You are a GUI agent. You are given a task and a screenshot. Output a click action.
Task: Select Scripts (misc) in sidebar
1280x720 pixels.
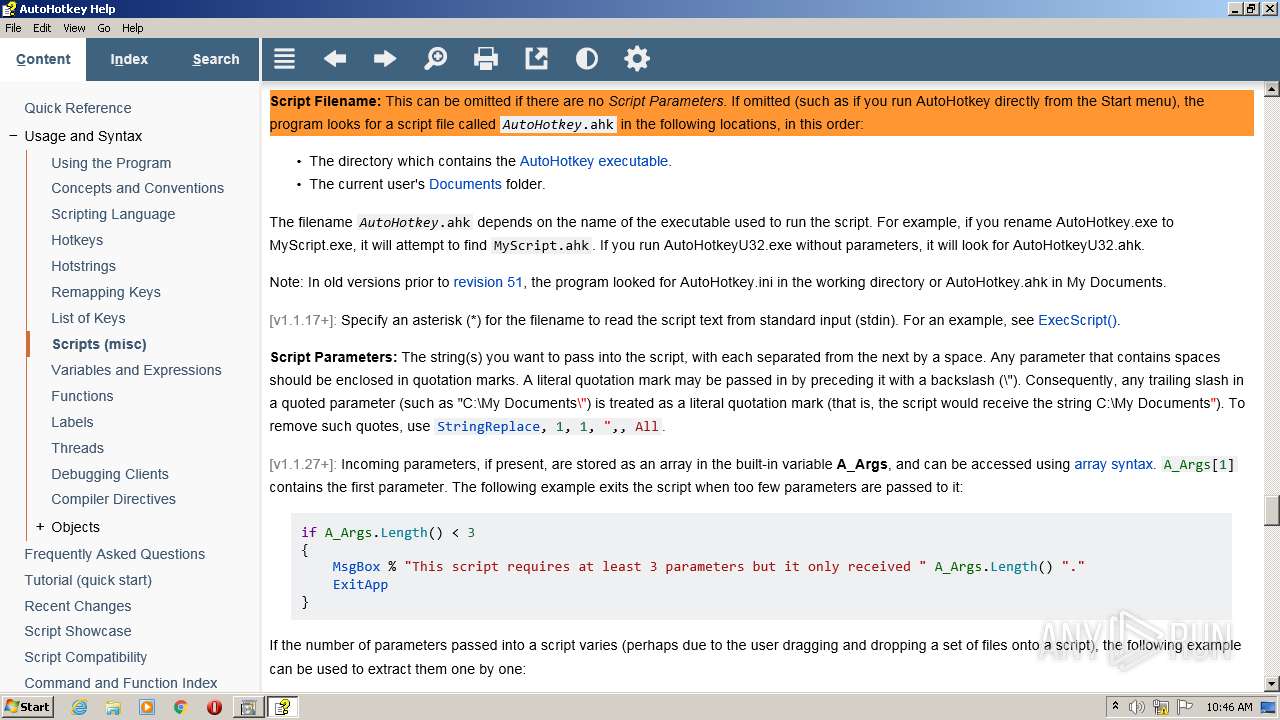tap(99, 344)
